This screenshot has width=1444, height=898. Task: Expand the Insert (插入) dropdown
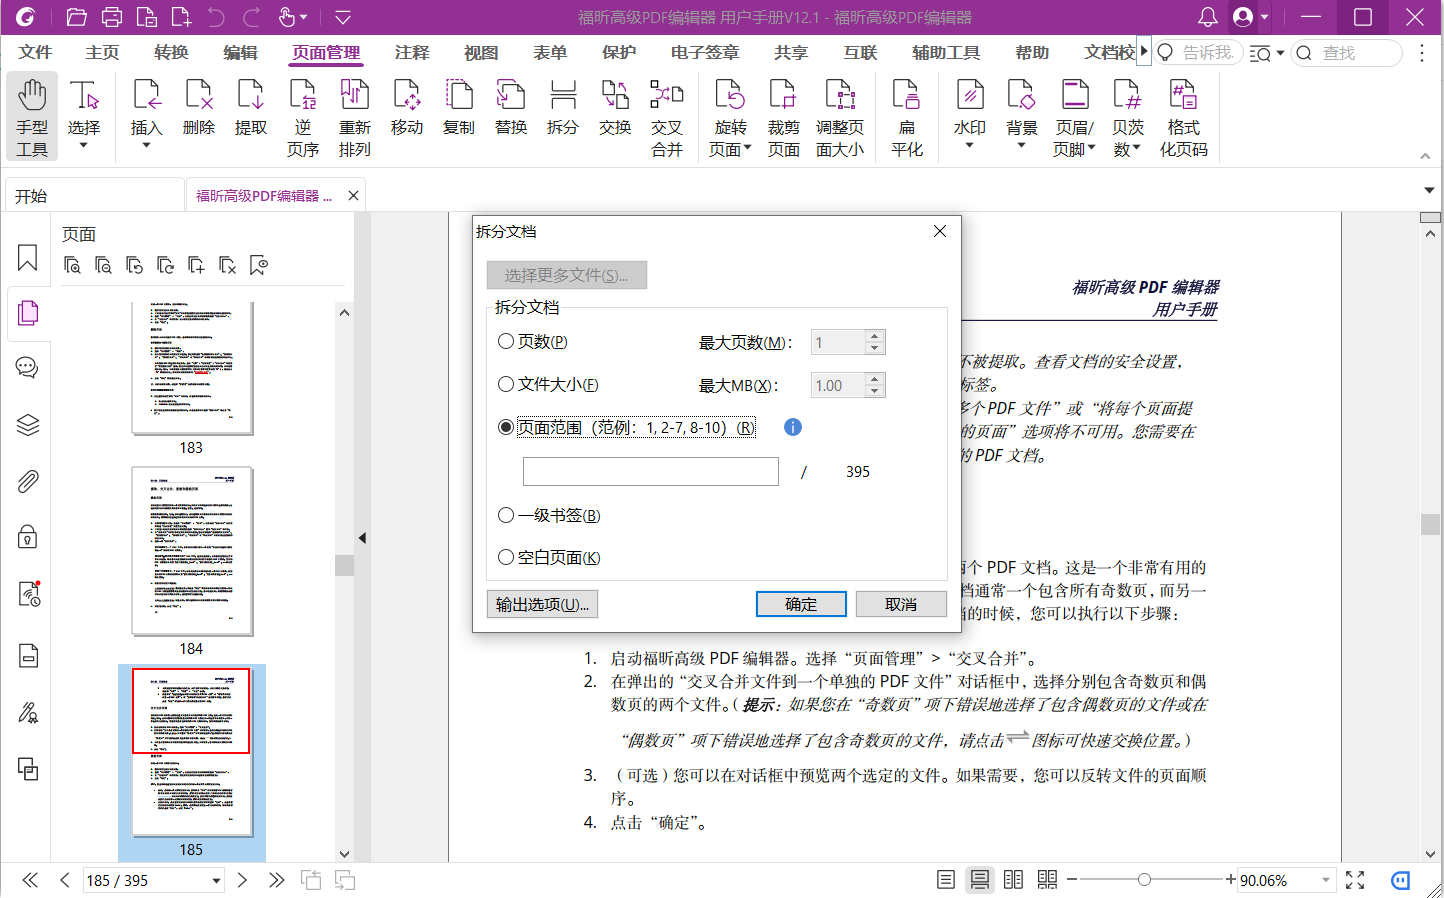click(146, 146)
